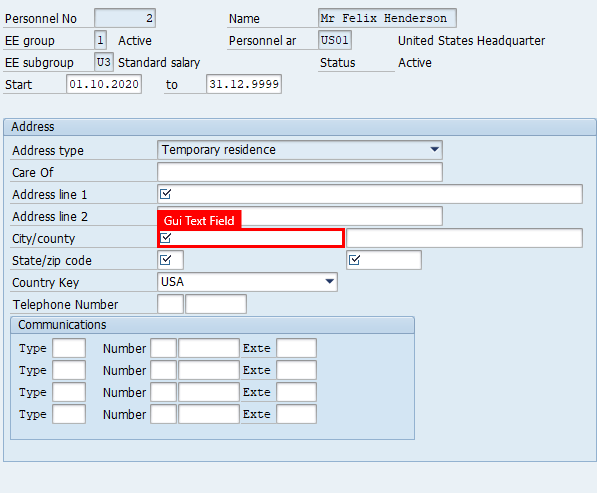Click fourth row Number main field
Image resolution: width=597 pixels, height=493 pixels.
(209, 414)
